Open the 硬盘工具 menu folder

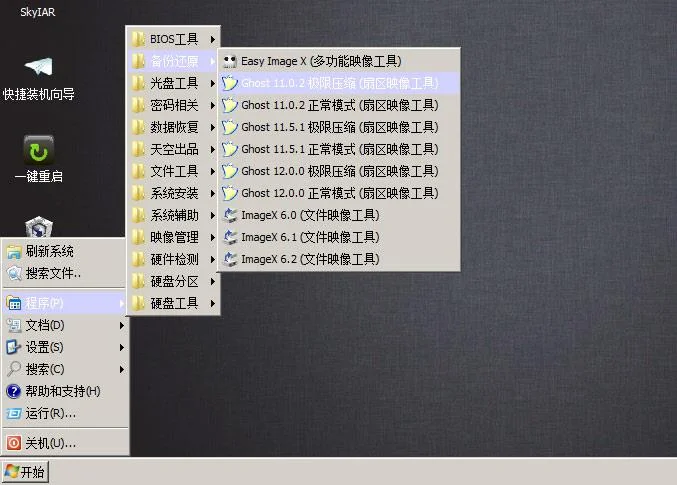174,303
